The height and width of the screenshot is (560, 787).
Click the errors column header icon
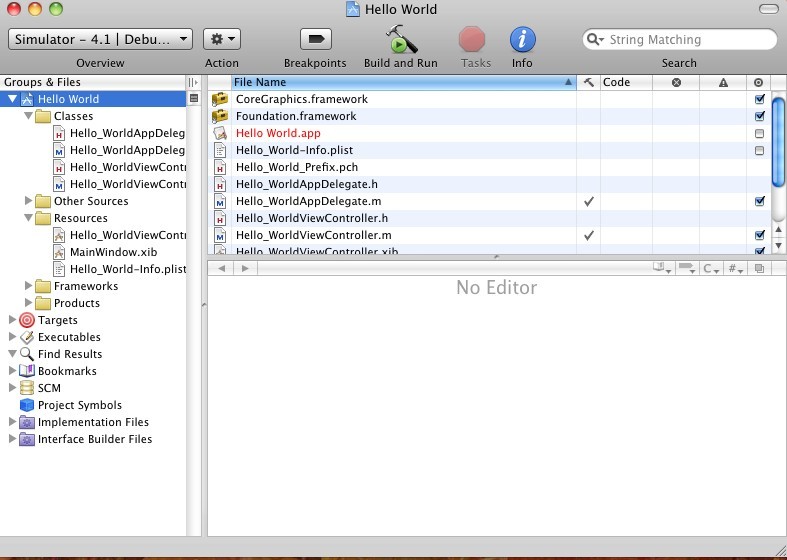tap(676, 82)
